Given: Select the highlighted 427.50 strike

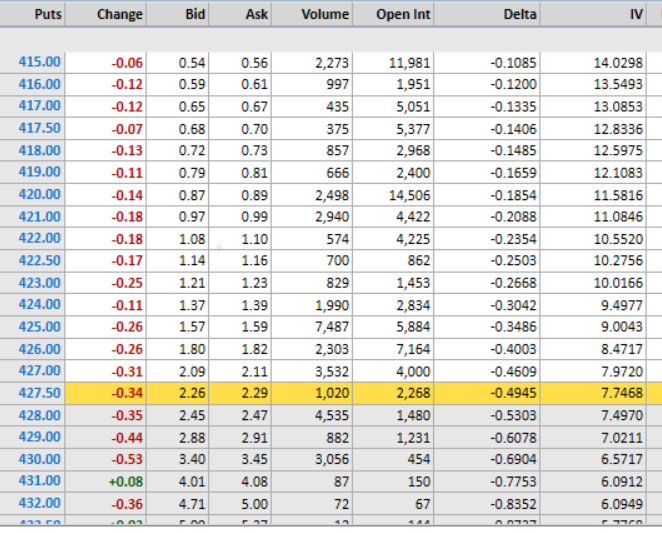Looking at the screenshot, I should tap(39, 393).
